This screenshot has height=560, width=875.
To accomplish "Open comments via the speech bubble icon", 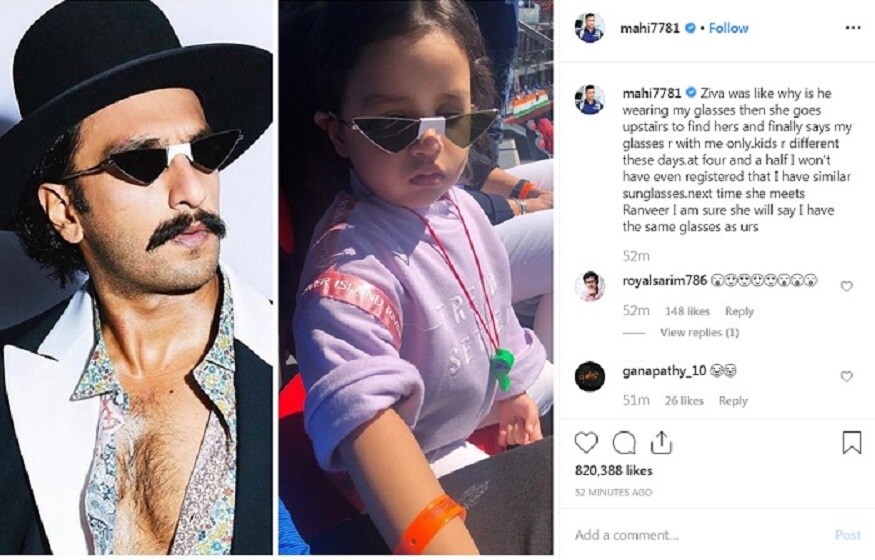I will pyautogui.click(x=623, y=443).
